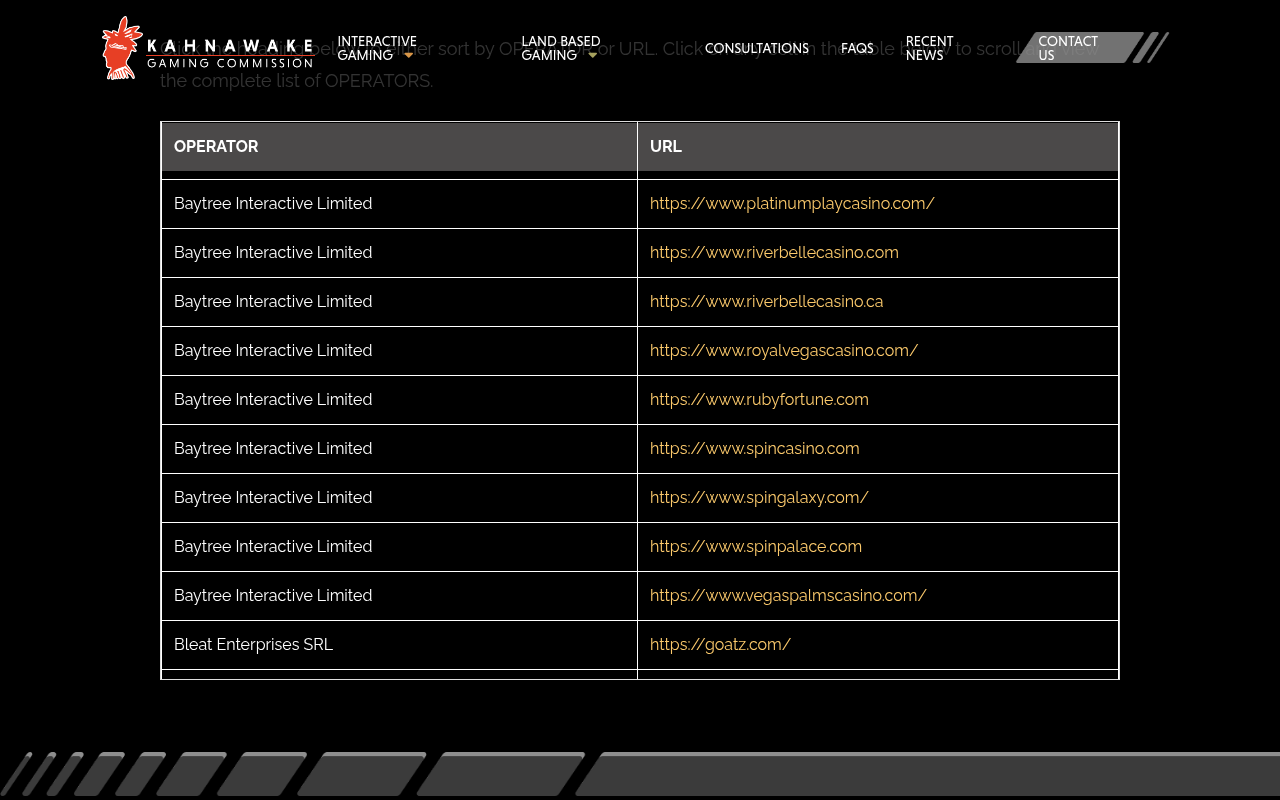Click the Kahnawake Gaming Commission logo

[207, 47]
